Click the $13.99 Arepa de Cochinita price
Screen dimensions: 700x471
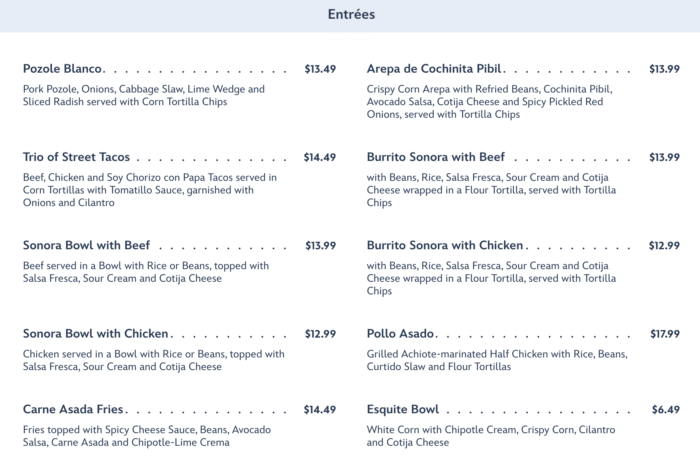click(x=664, y=69)
